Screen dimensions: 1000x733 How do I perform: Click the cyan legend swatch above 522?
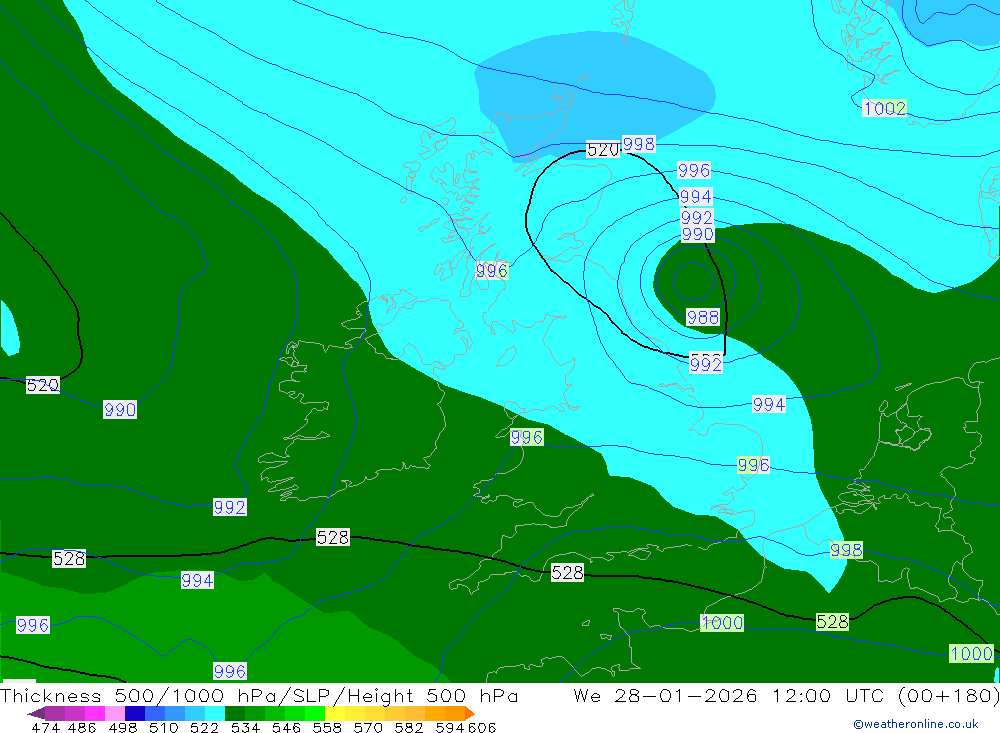pyautogui.click(x=215, y=713)
